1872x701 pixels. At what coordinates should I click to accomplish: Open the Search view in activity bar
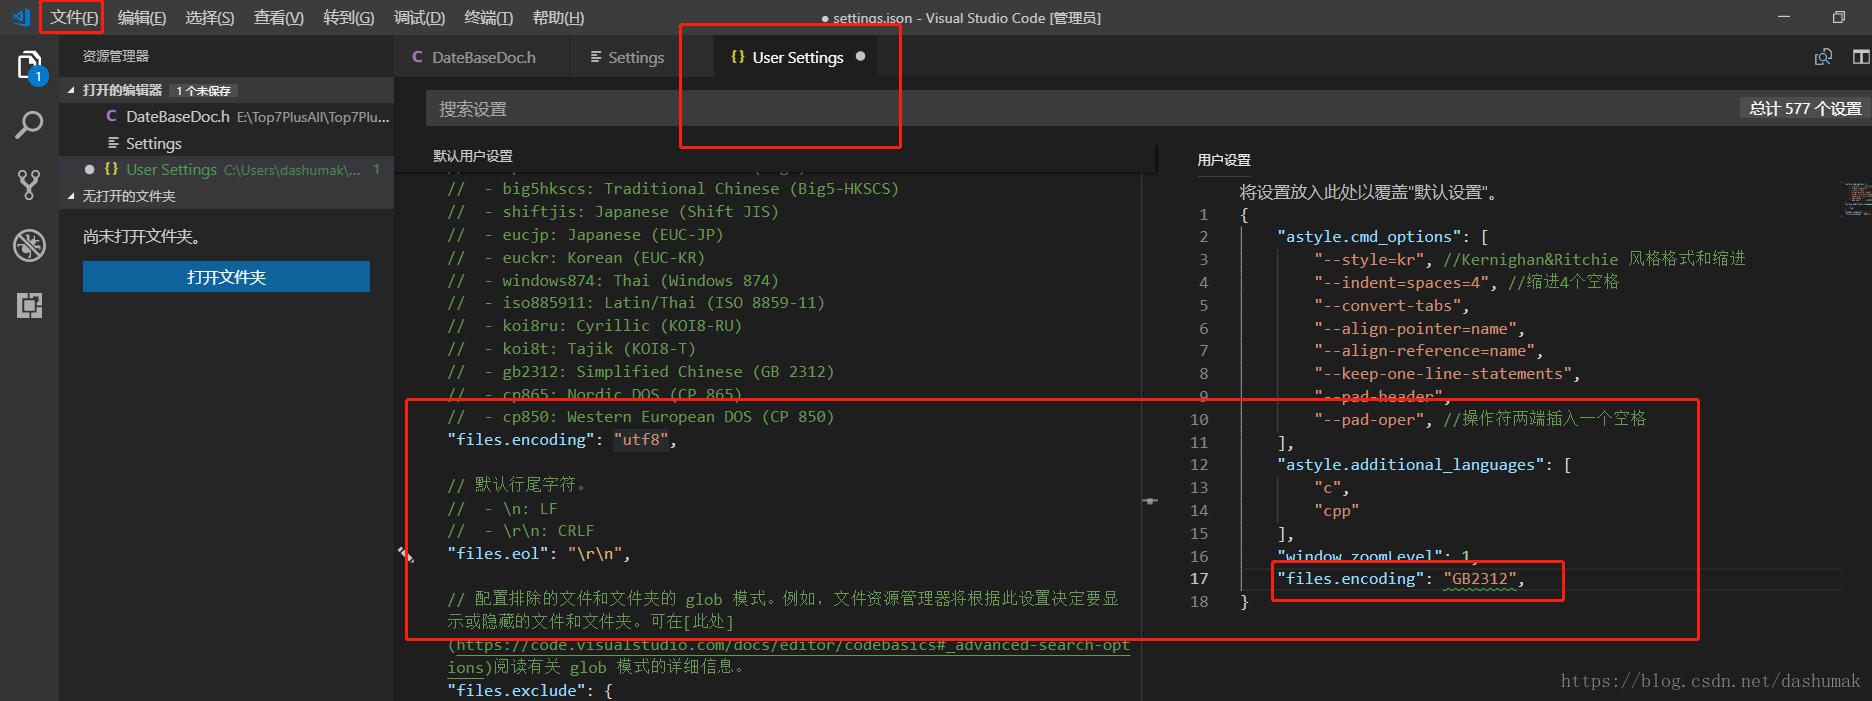[29, 125]
